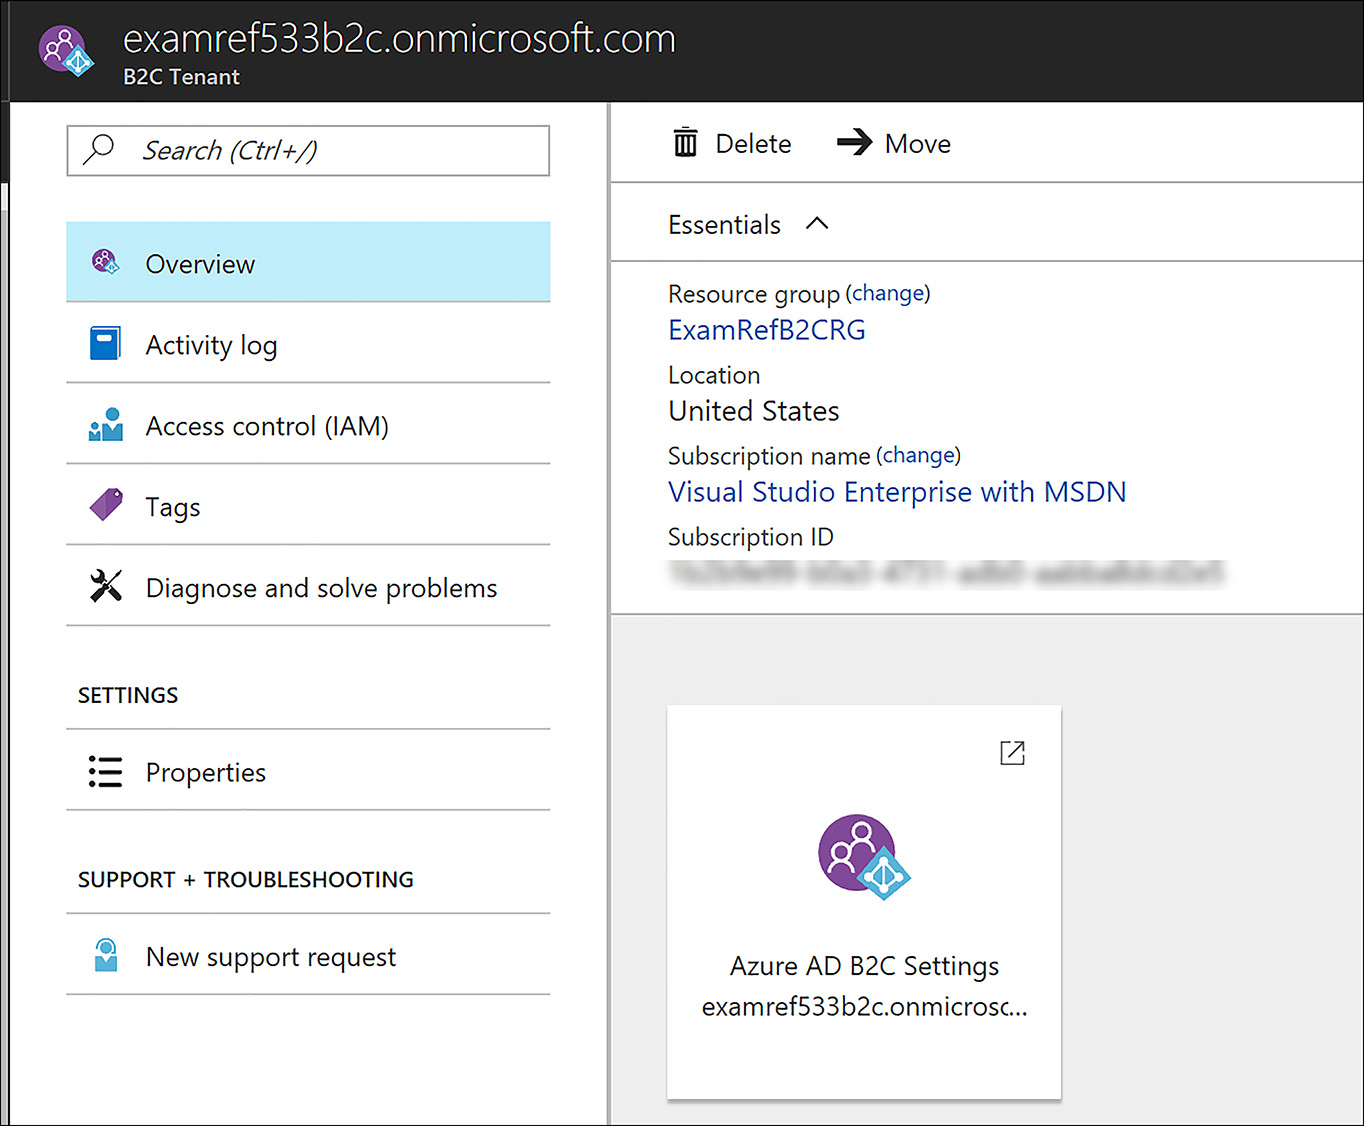Open the Activity log menu item
The height and width of the screenshot is (1126, 1364).
click(x=308, y=343)
